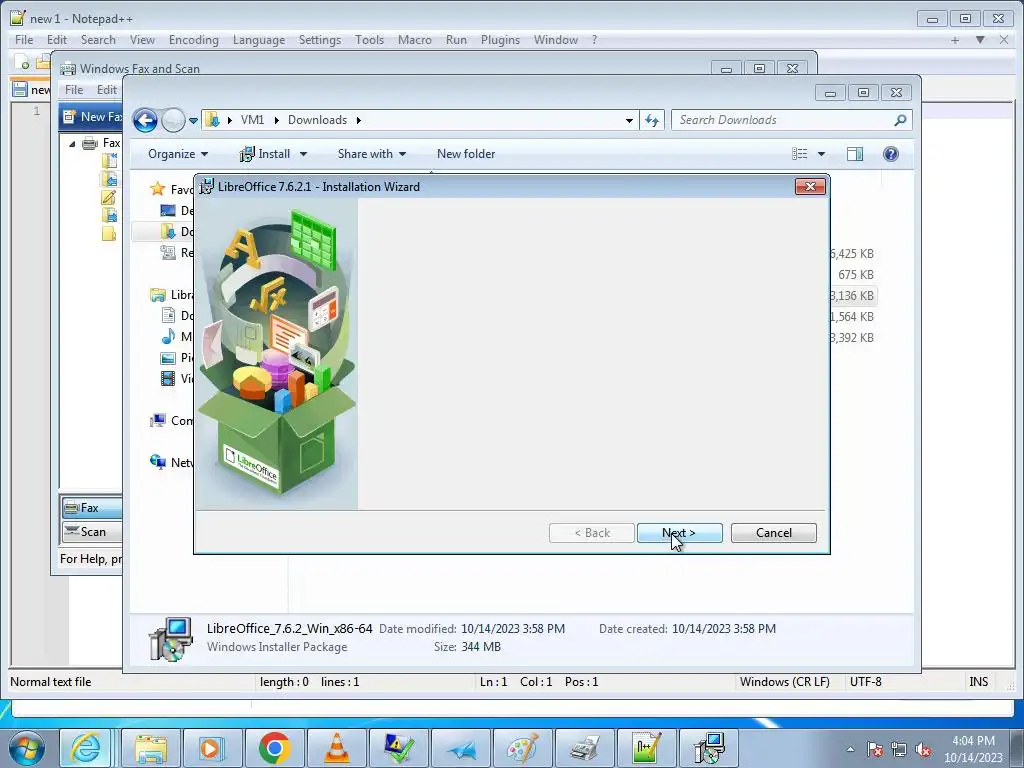
Task: Open the Organize menu
Action: tap(178, 154)
